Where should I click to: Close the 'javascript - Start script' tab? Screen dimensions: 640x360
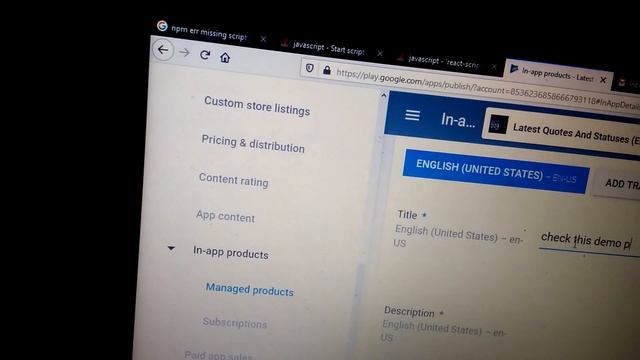[380, 53]
